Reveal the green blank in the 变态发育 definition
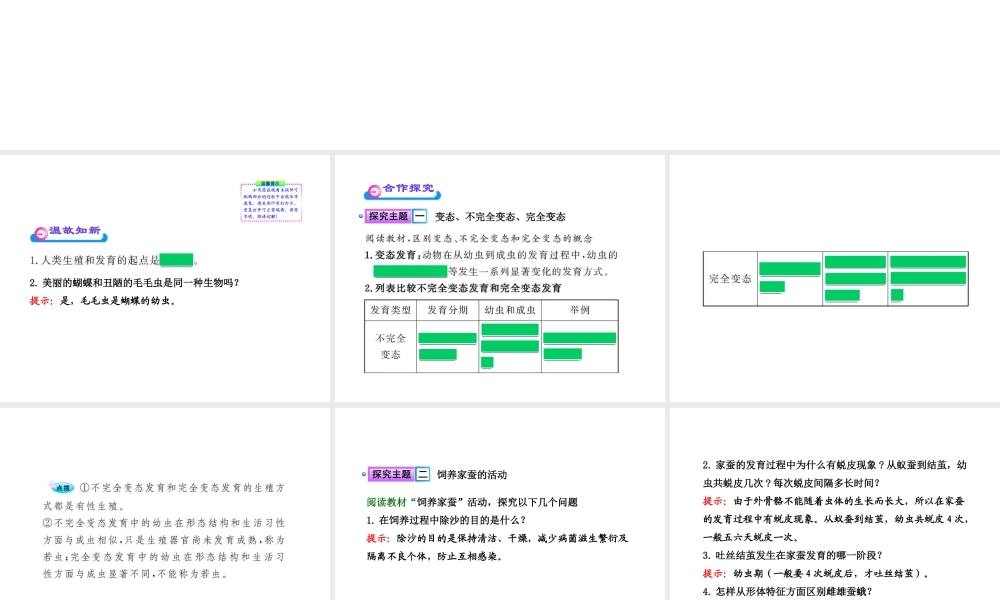Image resolution: width=1000 pixels, height=600 pixels. coord(410,271)
